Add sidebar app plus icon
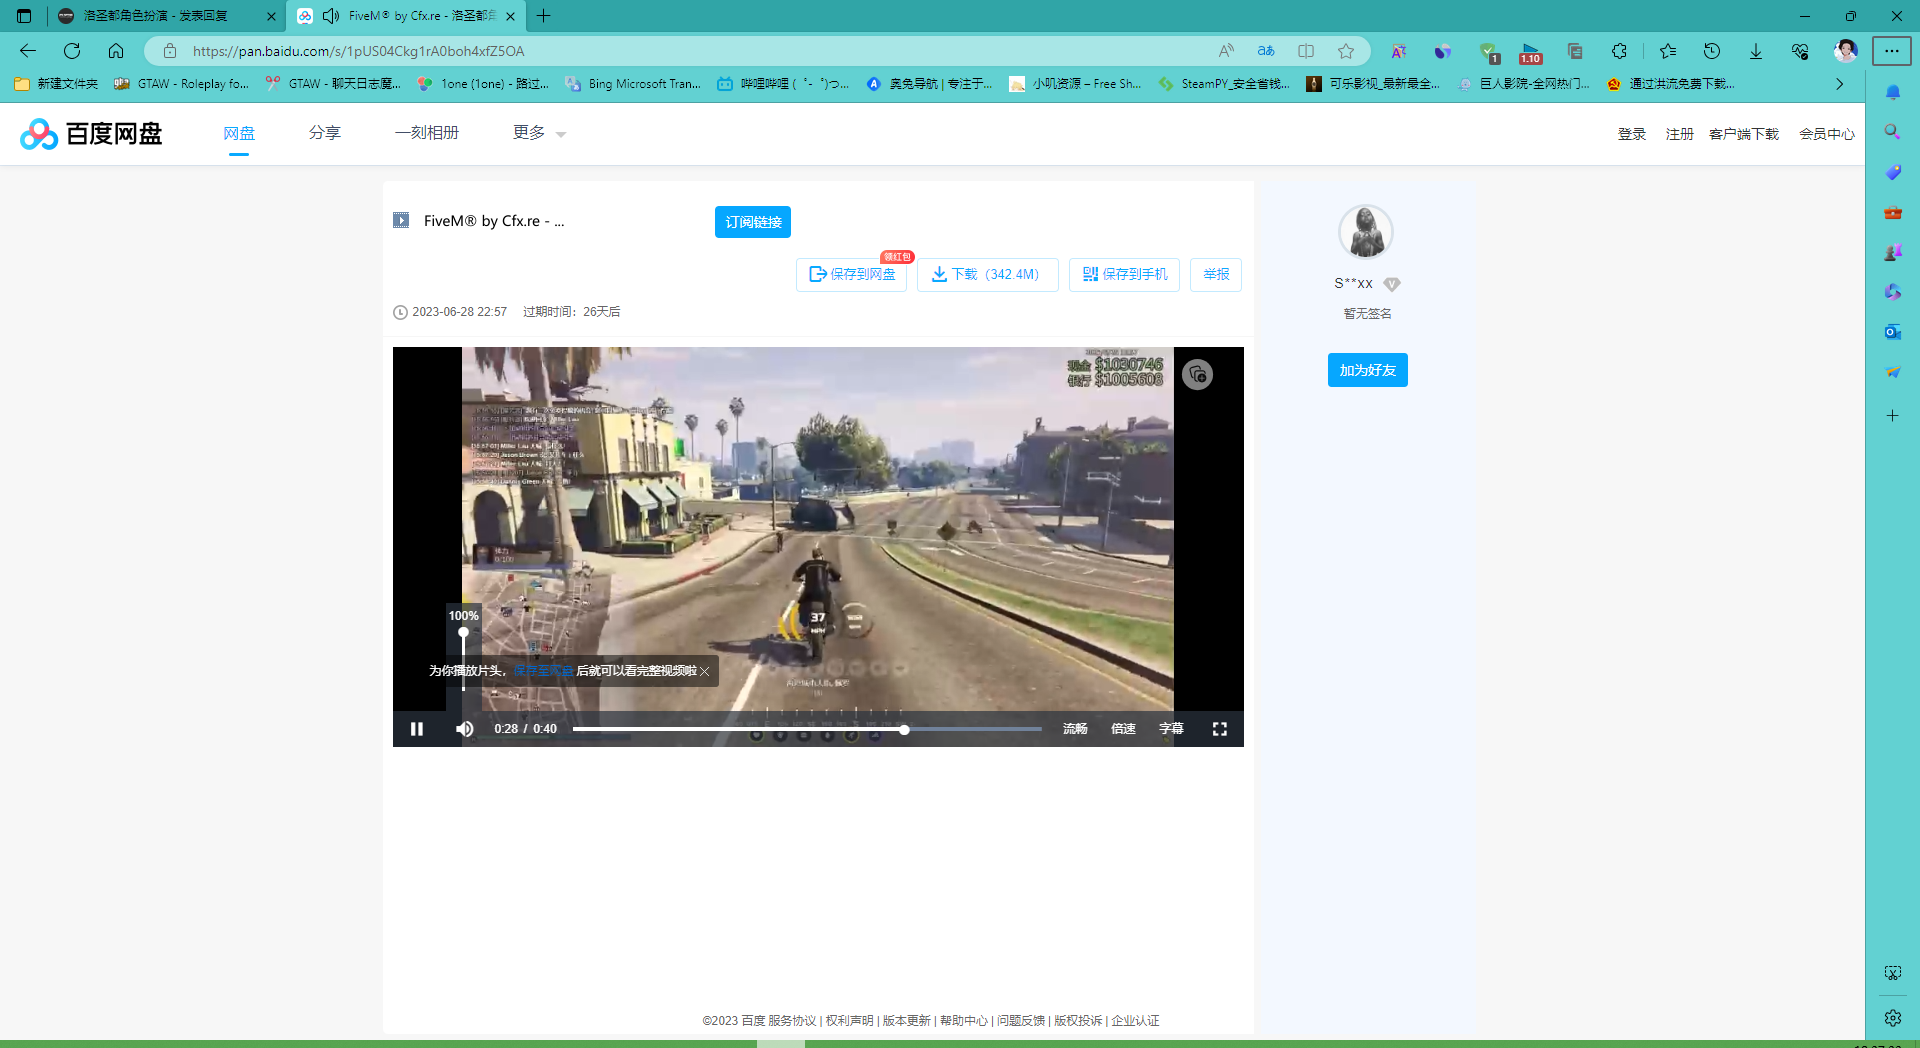This screenshot has width=1920, height=1048. point(1893,415)
